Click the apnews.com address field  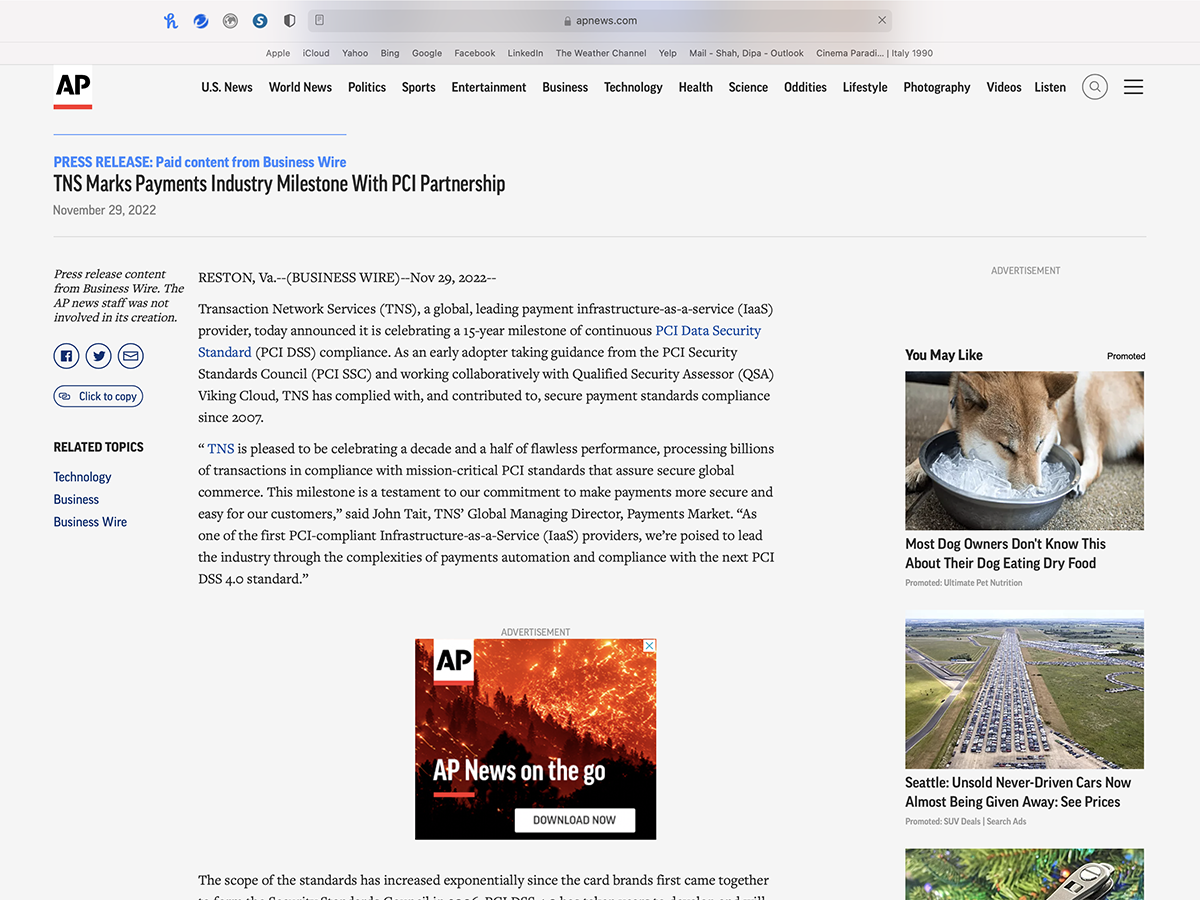click(x=600, y=20)
